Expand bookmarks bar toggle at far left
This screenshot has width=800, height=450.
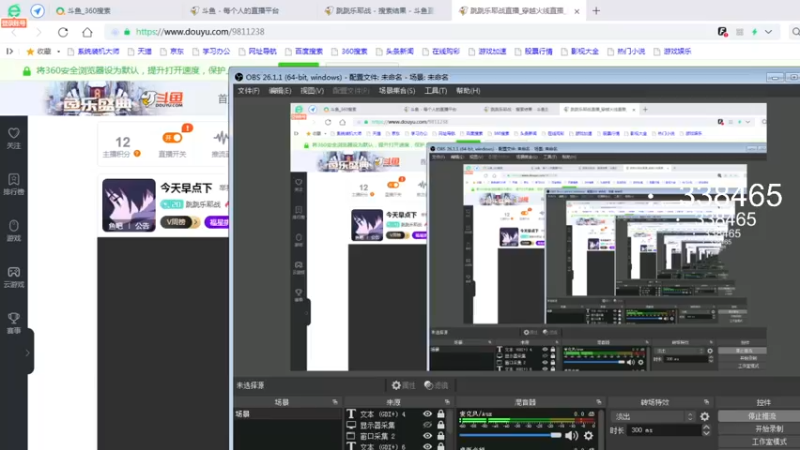tap(9, 51)
